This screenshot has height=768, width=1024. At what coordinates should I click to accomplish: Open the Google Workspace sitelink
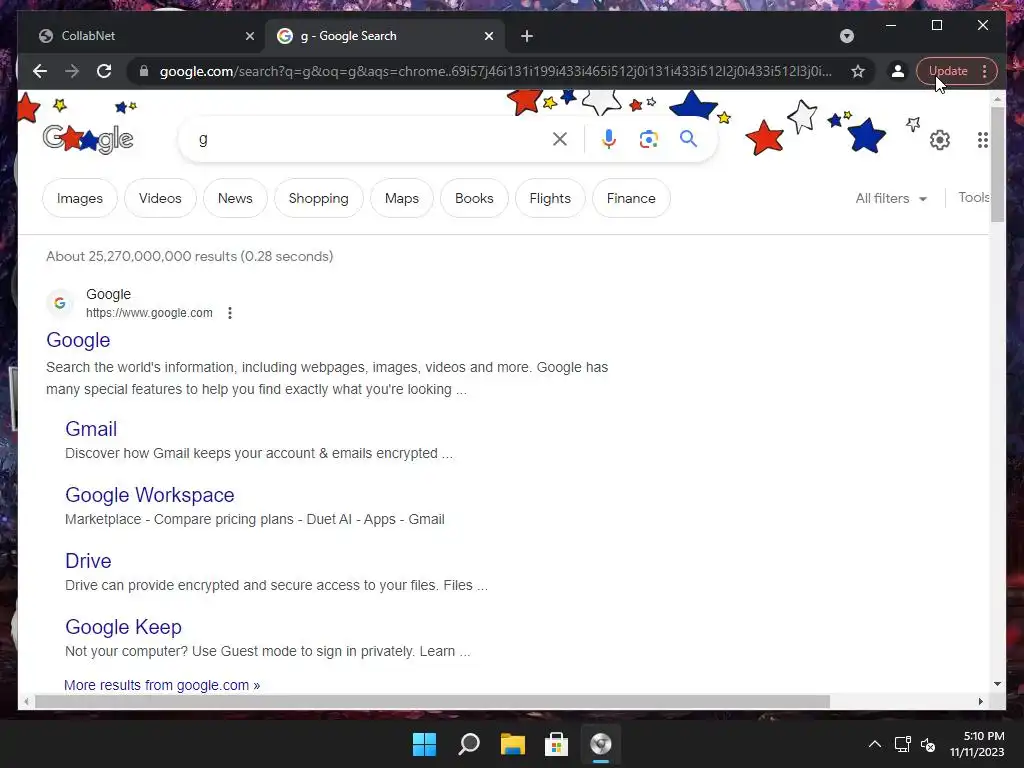150,495
